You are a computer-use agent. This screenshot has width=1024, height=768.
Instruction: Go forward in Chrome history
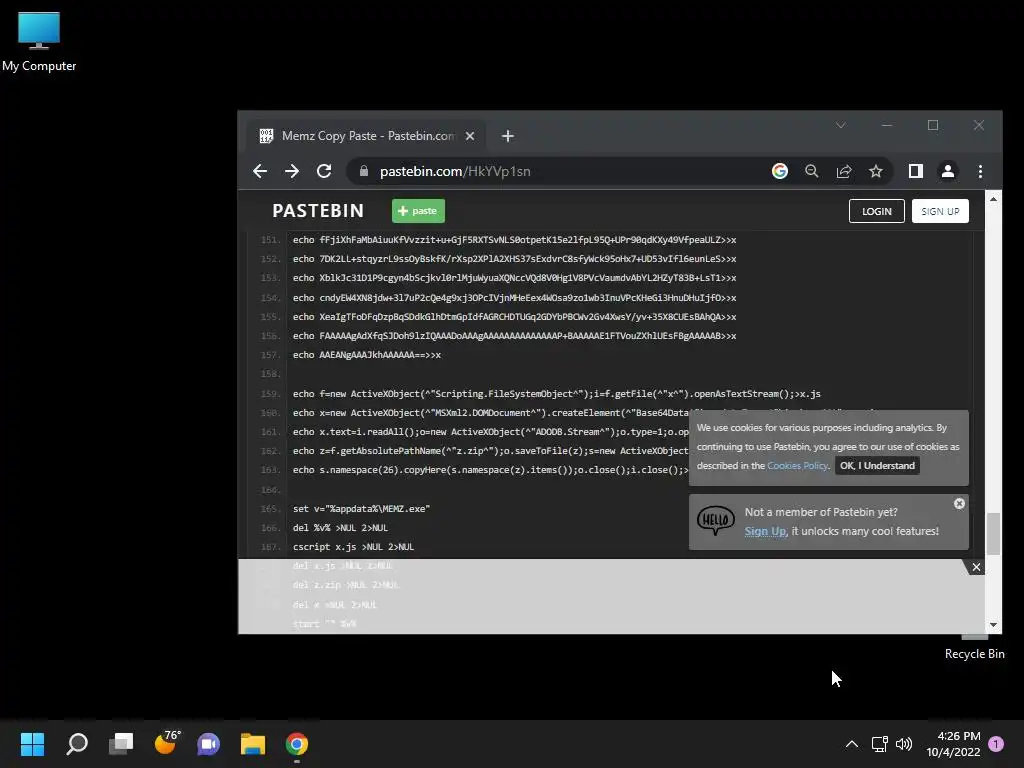click(292, 171)
